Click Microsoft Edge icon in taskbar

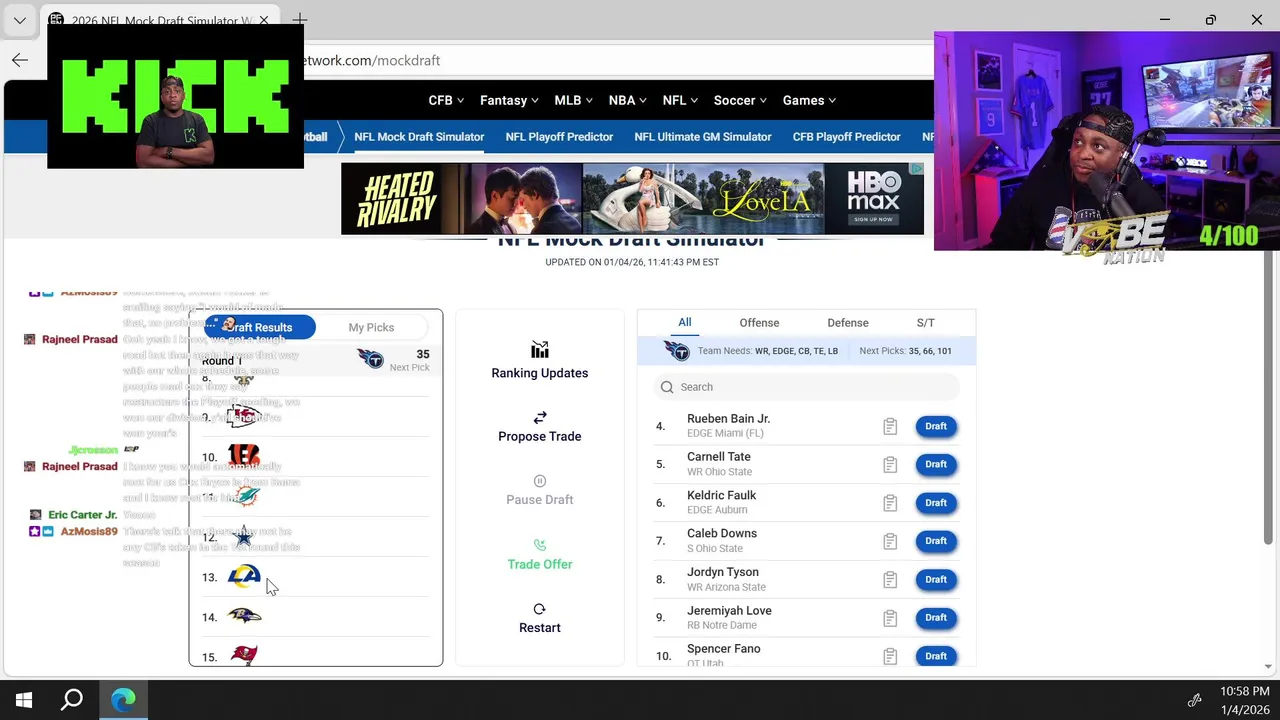click(123, 700)
